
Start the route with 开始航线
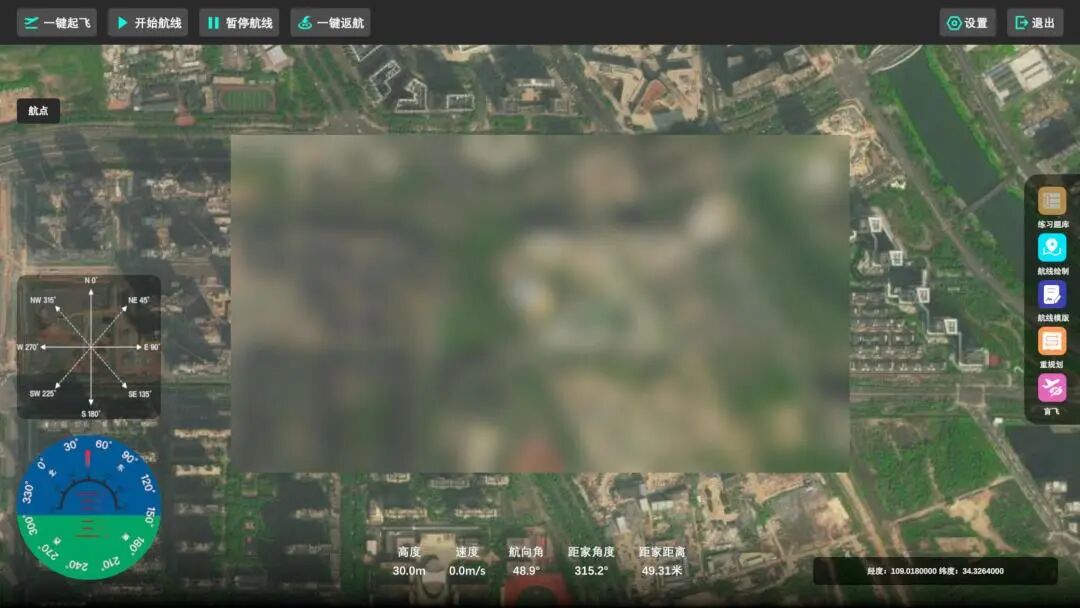(148, 23)
